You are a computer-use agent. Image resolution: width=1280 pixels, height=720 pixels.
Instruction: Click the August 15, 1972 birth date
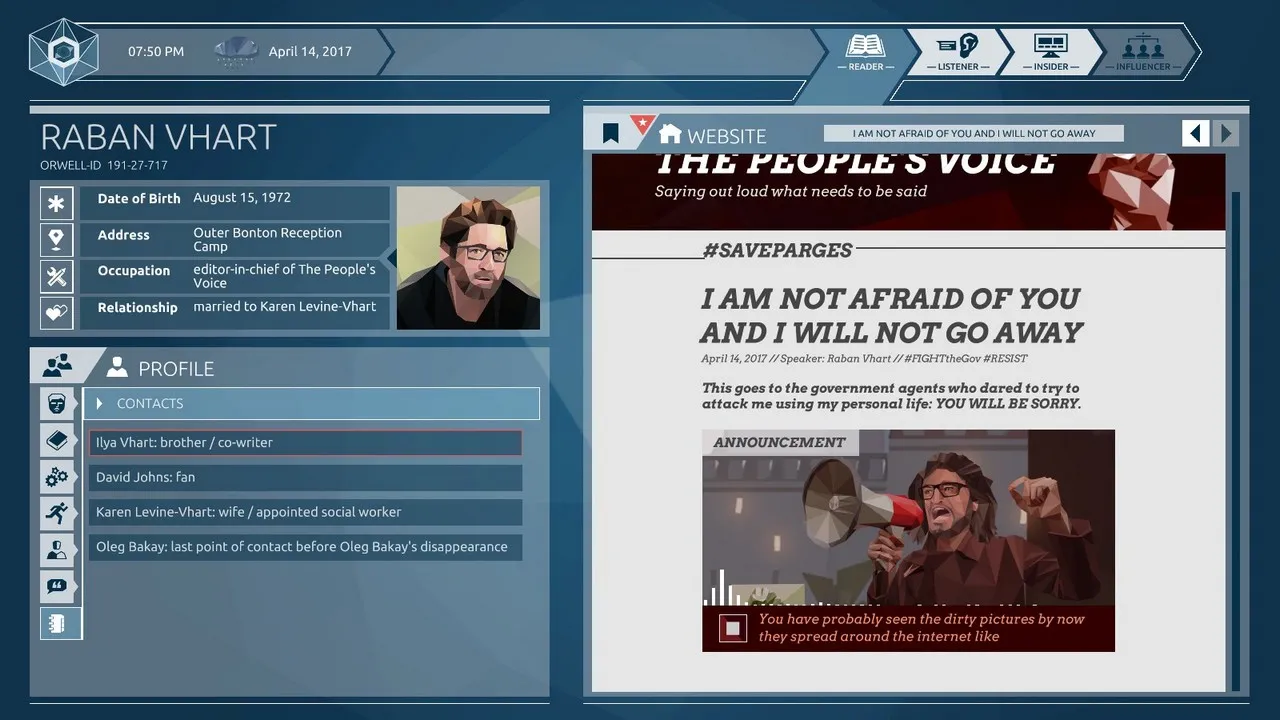242,198
